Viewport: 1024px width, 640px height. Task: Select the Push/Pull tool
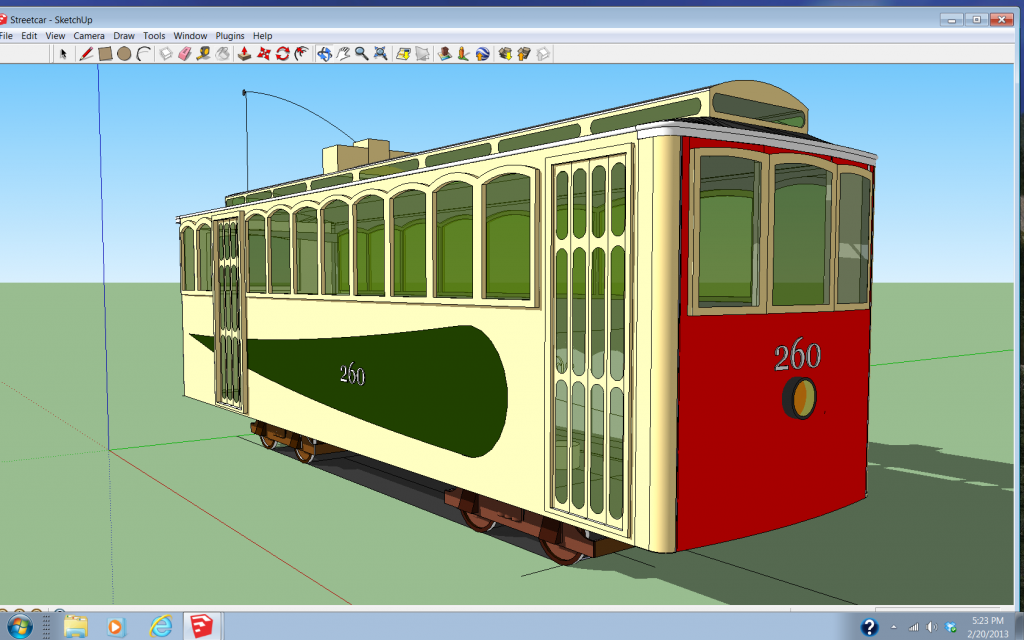click(x=244, y=54)
